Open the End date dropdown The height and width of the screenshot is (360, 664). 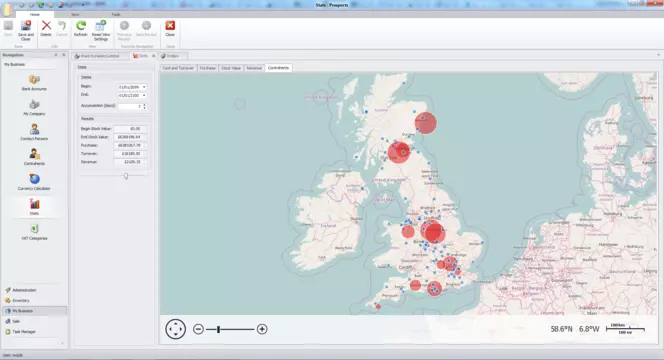(144, 95)
